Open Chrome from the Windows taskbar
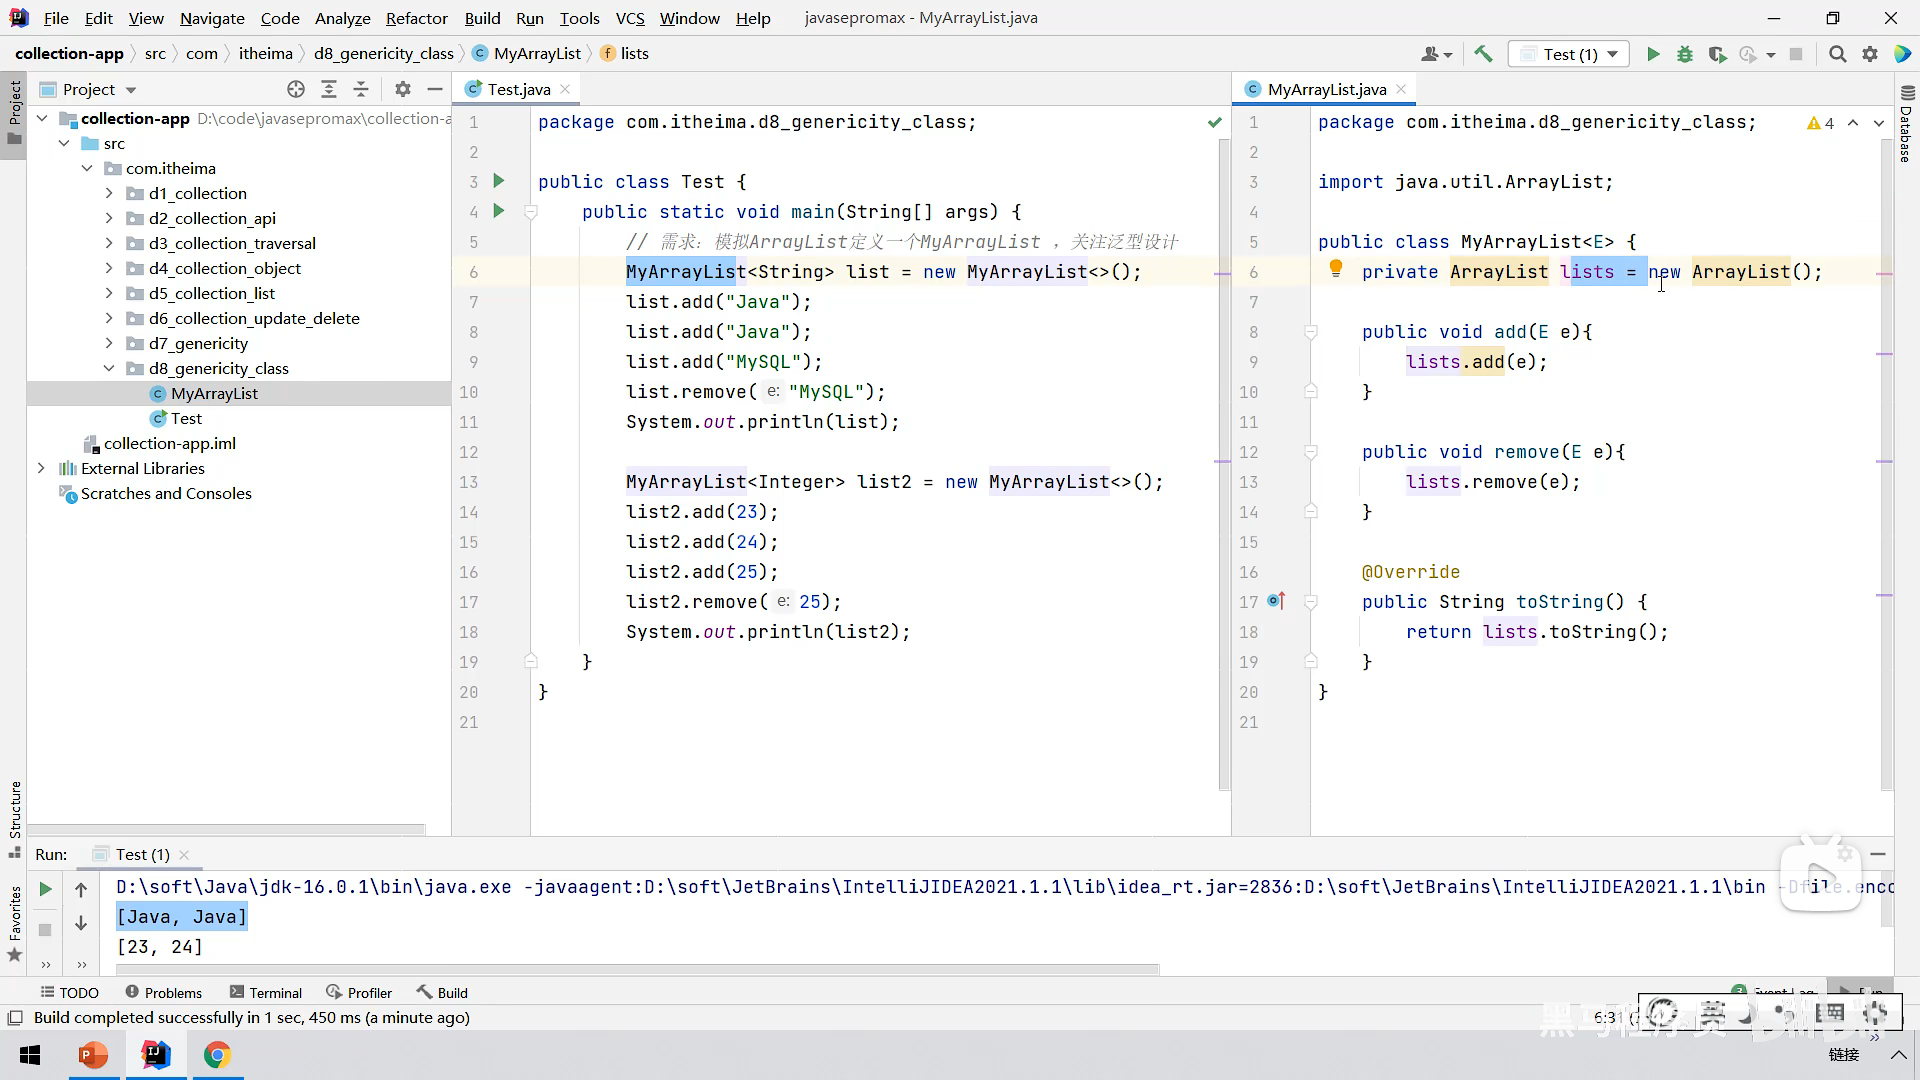1920x1080 pixels. pos(217,1055)
